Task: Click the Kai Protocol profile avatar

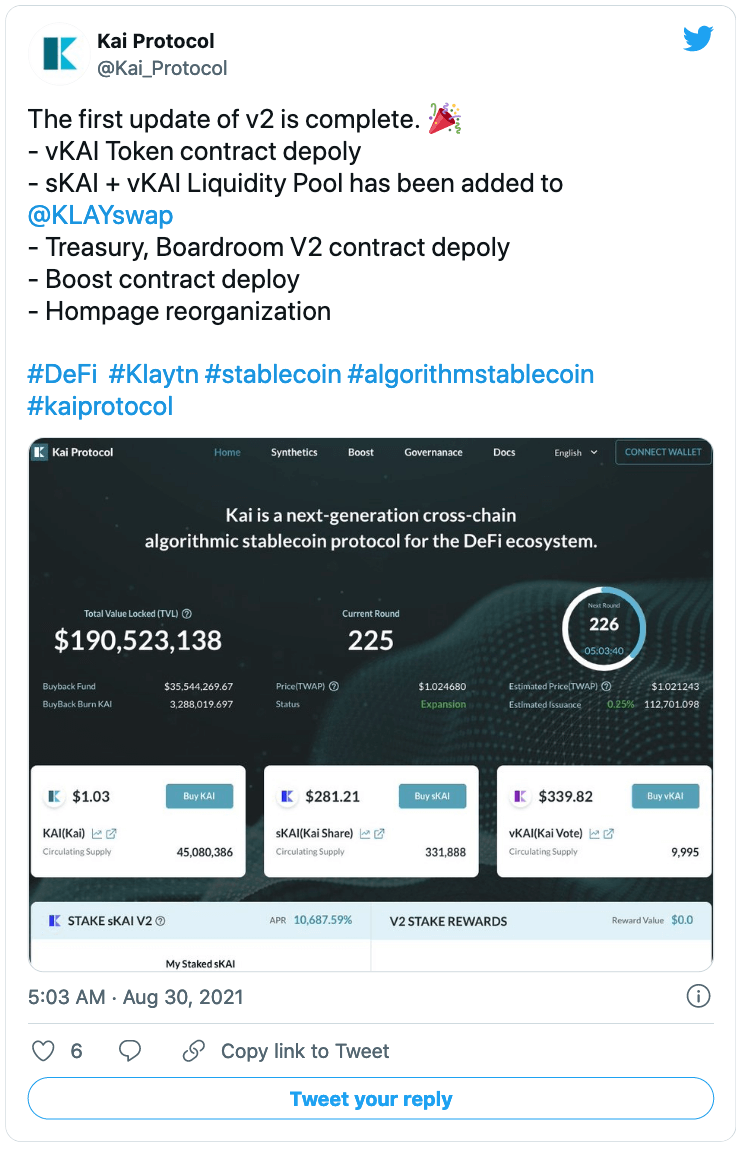Action: click(60, 54)
